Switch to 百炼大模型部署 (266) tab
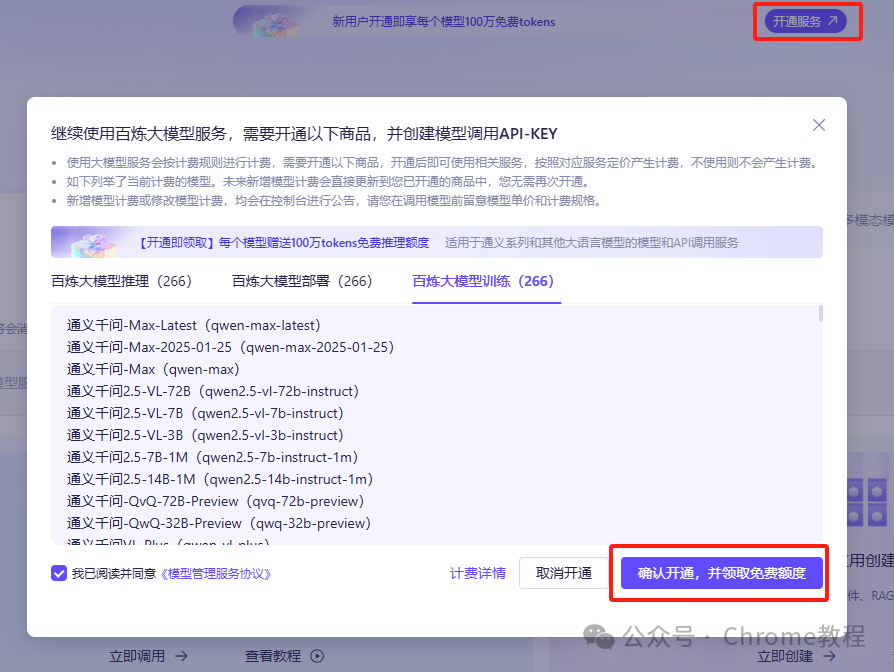 point(302,281)
